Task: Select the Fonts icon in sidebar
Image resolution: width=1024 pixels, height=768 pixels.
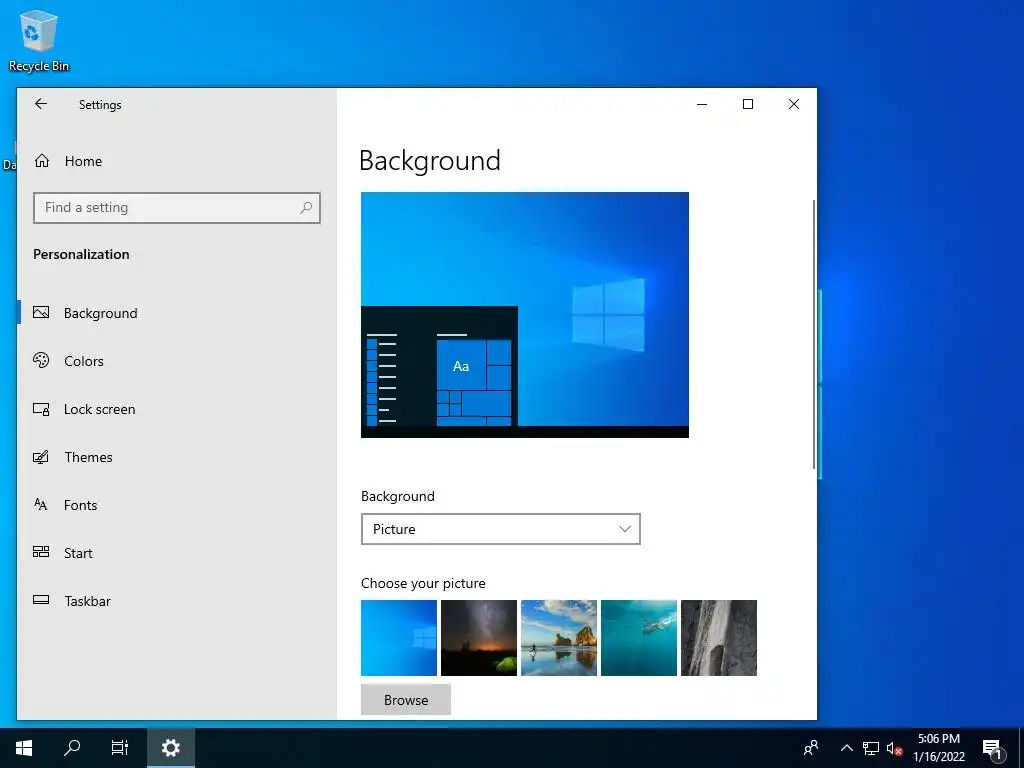Action: pos(41,505)
